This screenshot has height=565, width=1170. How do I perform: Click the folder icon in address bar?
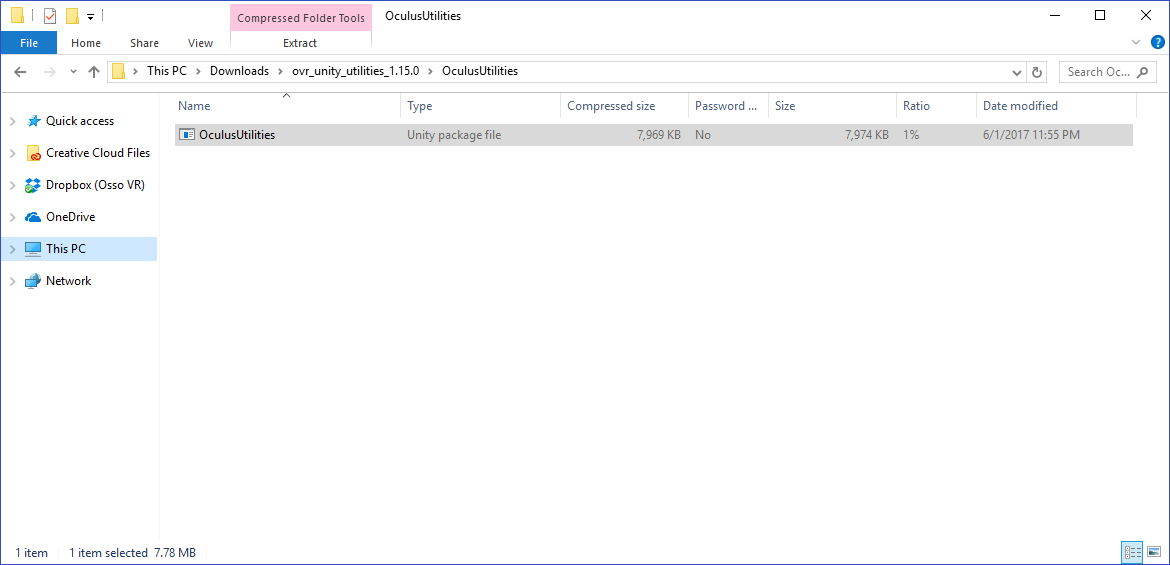click(x=118, y=72)
